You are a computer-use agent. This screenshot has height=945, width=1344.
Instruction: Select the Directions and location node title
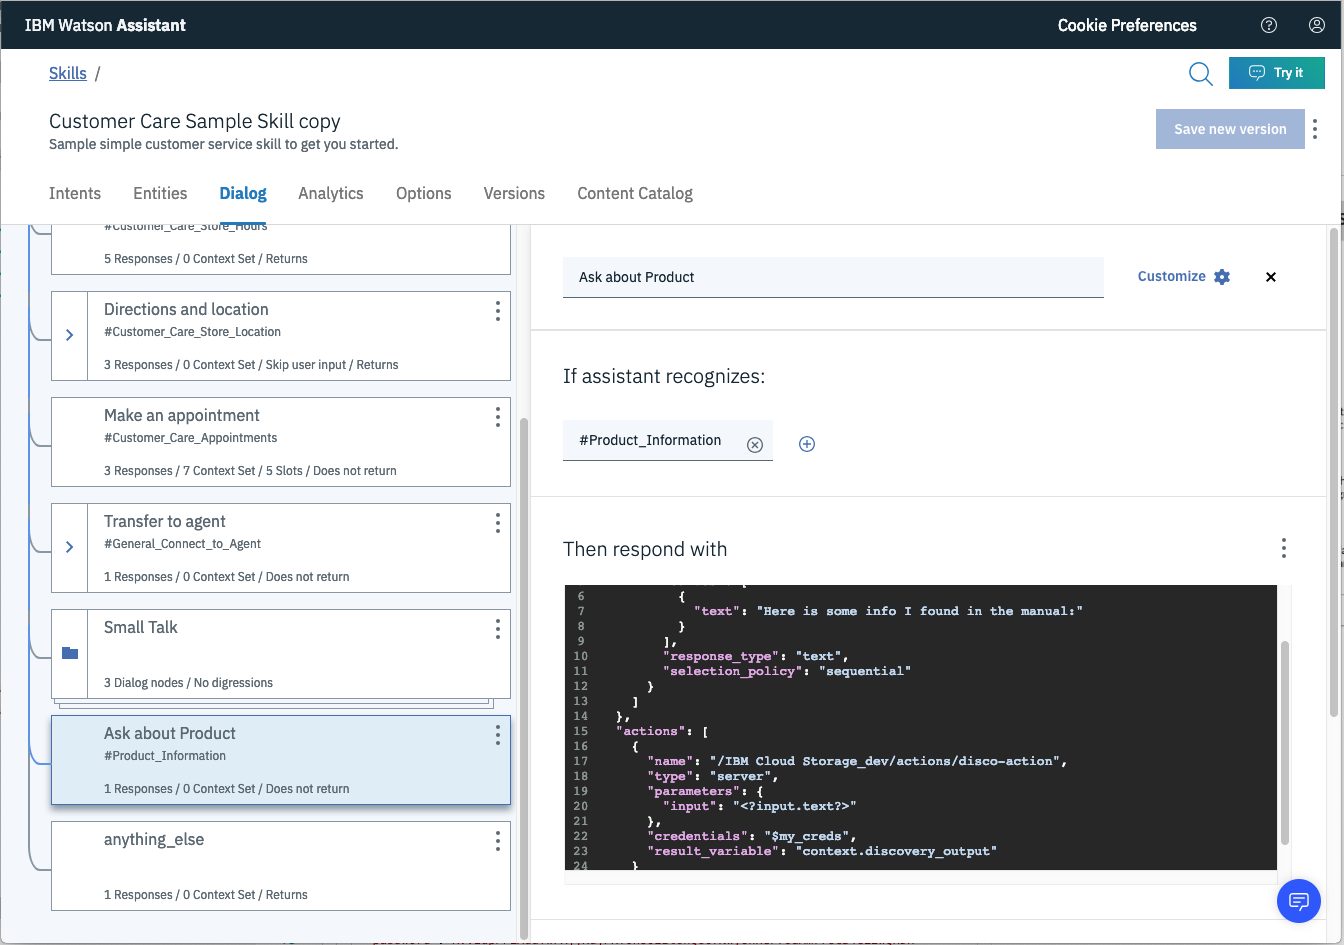click(x=186, y=309)
